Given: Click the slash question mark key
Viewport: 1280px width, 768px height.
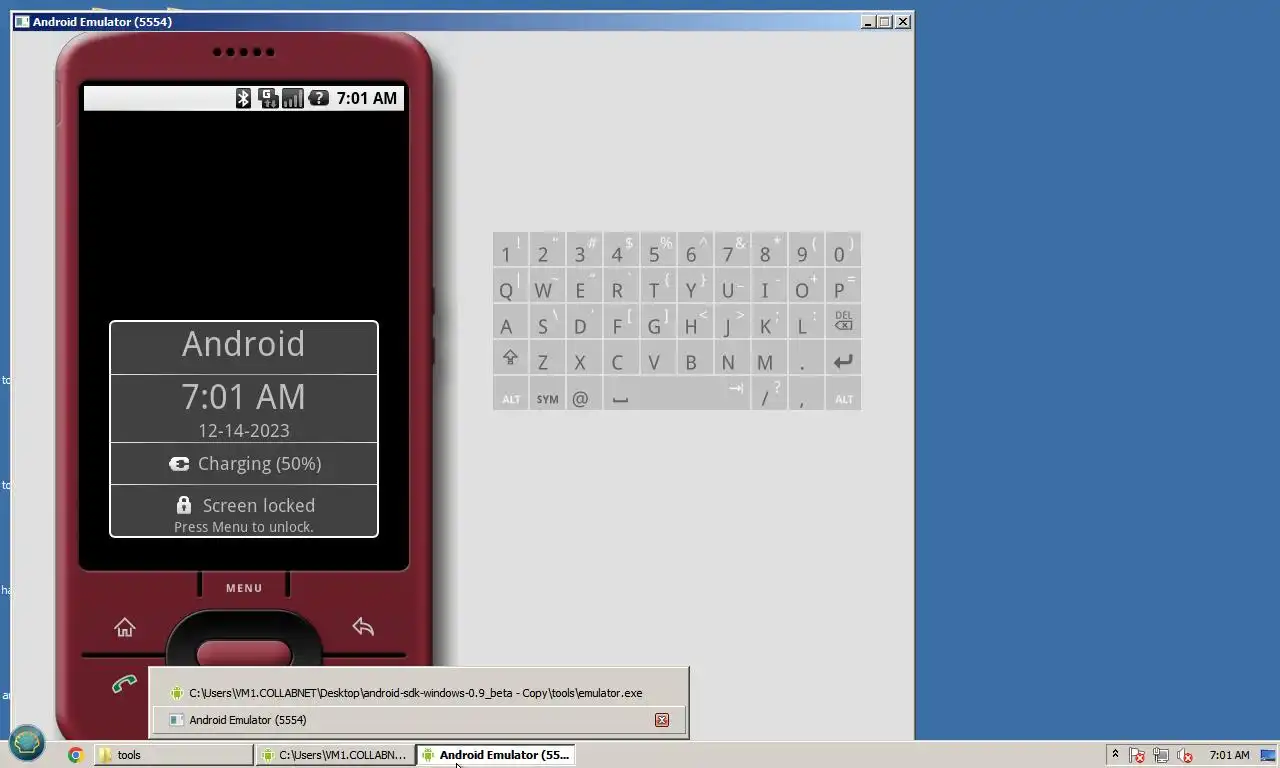Looking at the screenshot, I should tap(767, 394).
